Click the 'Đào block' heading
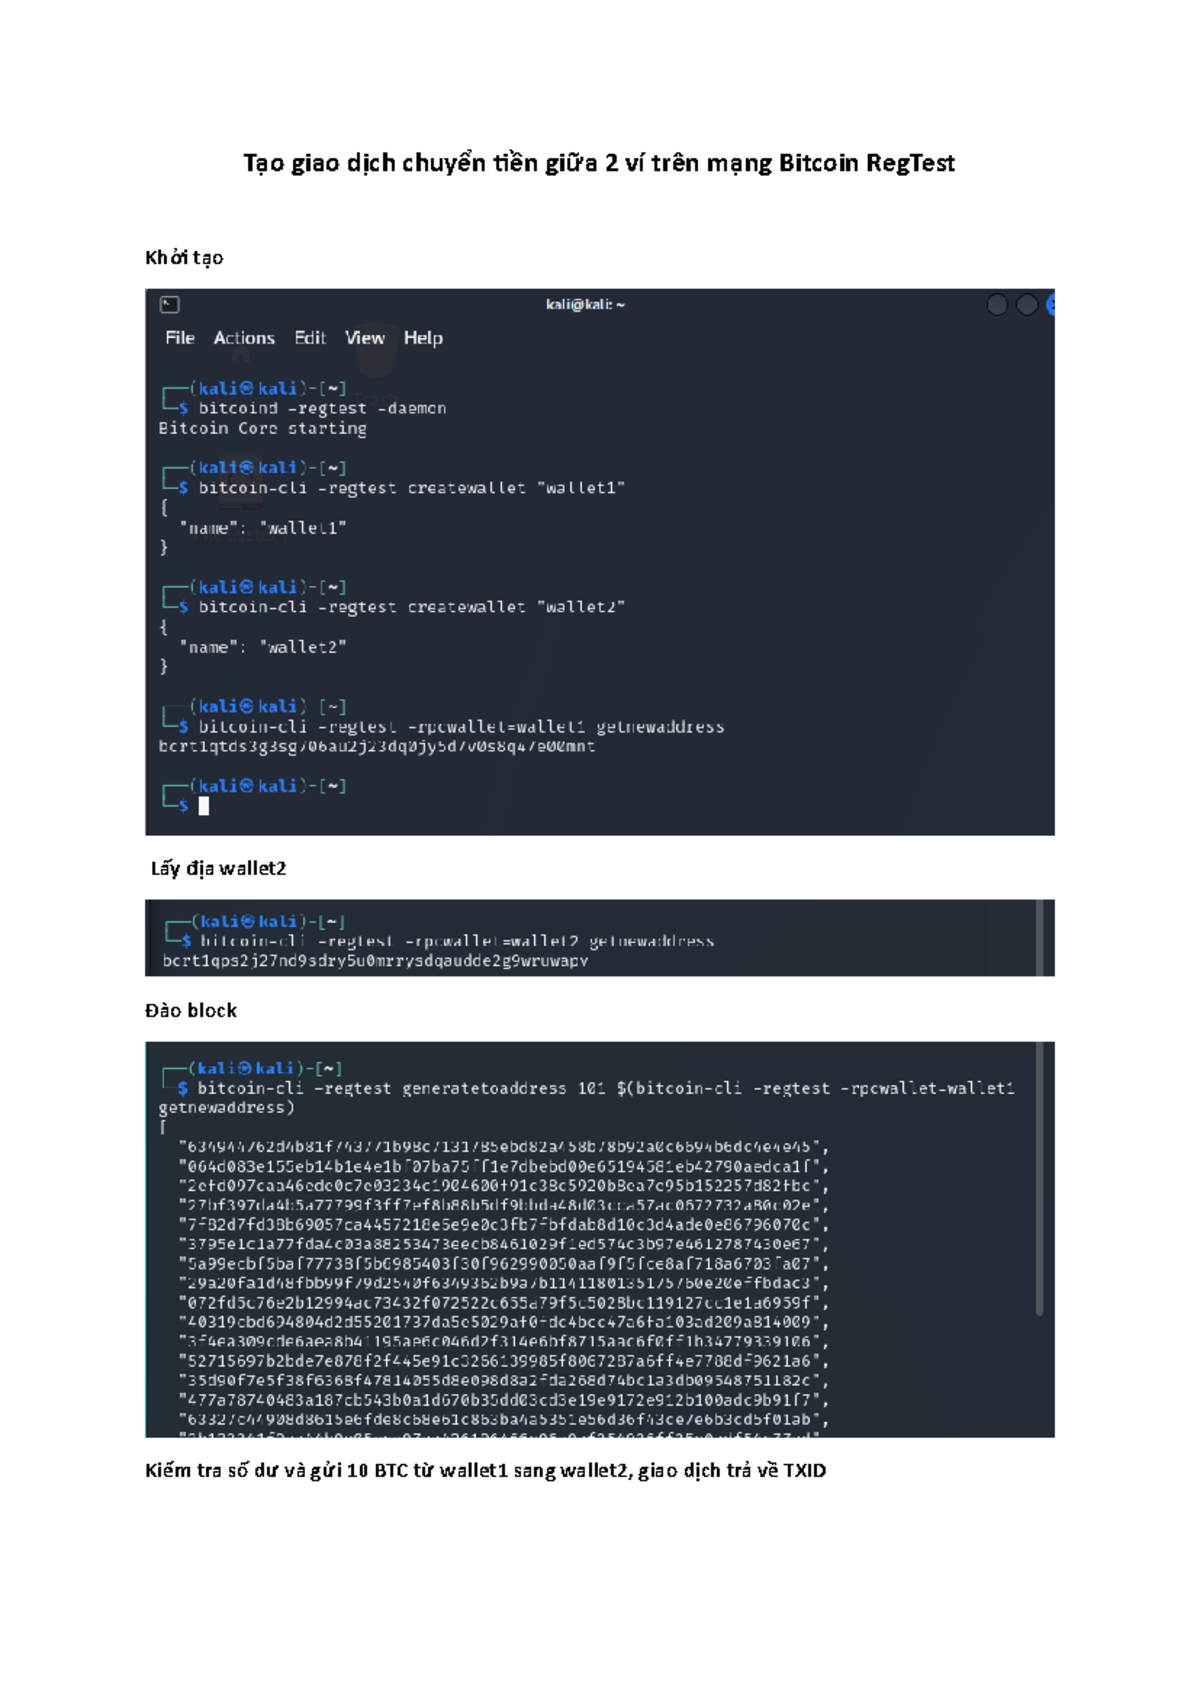This screenshot has width=1200, height=1696. [x=191, y=1011]
